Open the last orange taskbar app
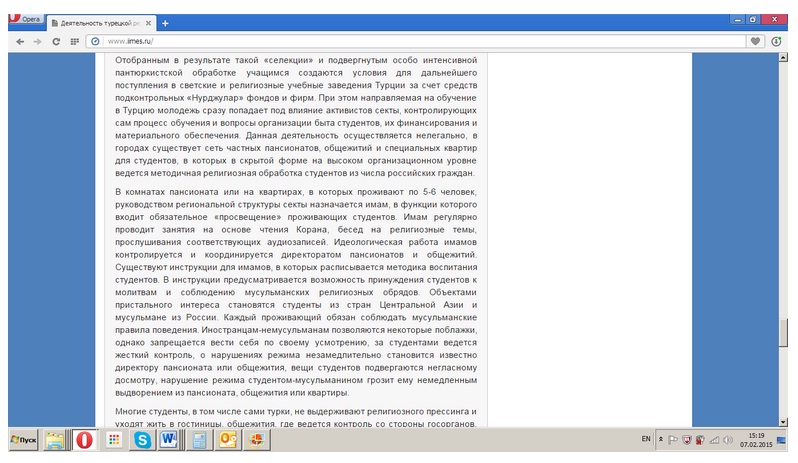The image size is (798, 463). [x=257, y=440]
